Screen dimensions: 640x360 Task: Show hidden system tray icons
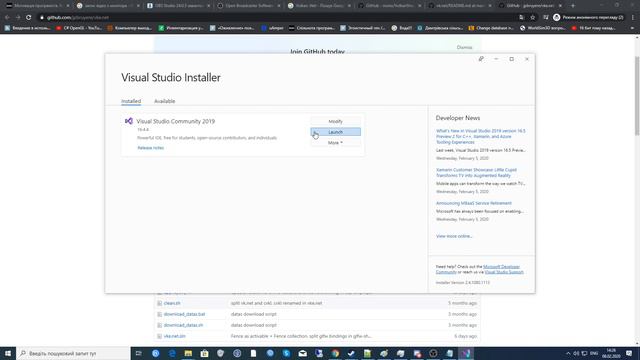click(568, 353)
